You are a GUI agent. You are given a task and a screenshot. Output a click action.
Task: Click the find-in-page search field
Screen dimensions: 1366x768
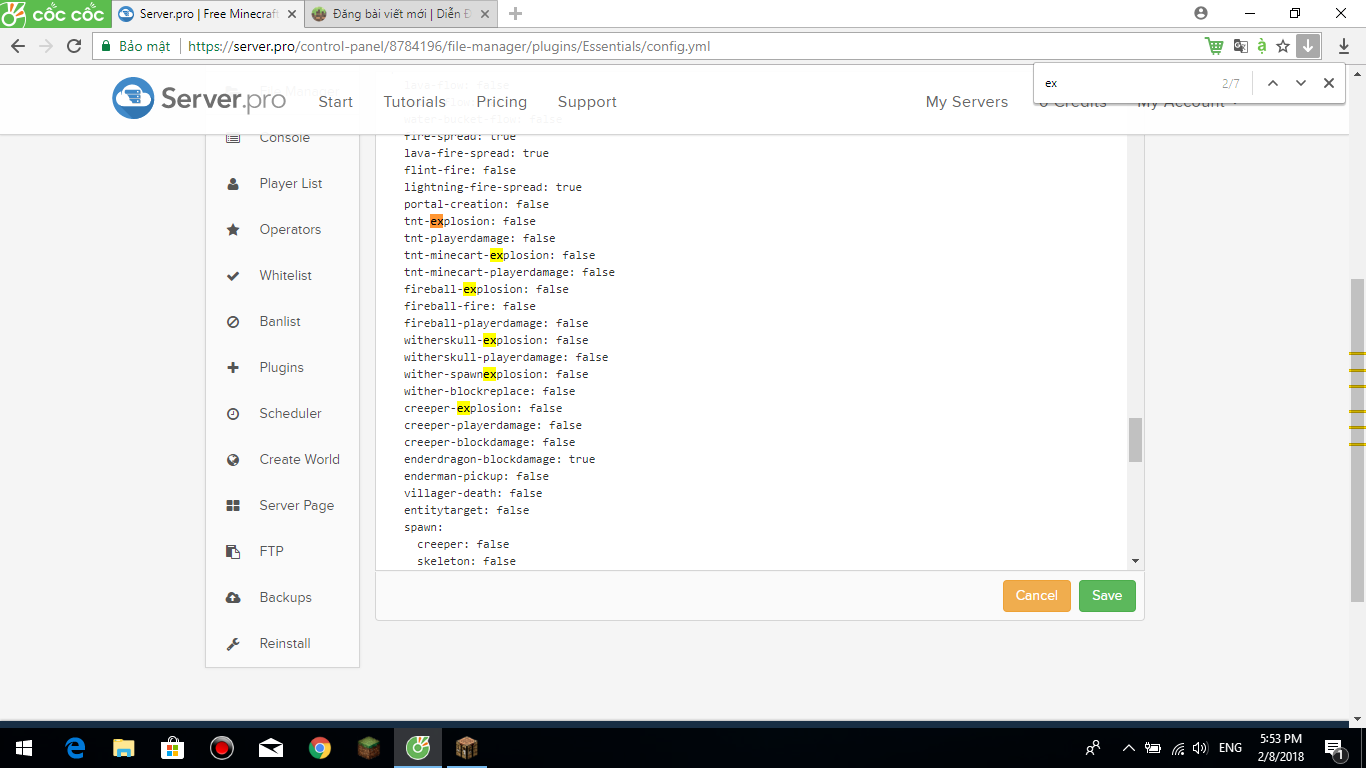coord(1125,83)
